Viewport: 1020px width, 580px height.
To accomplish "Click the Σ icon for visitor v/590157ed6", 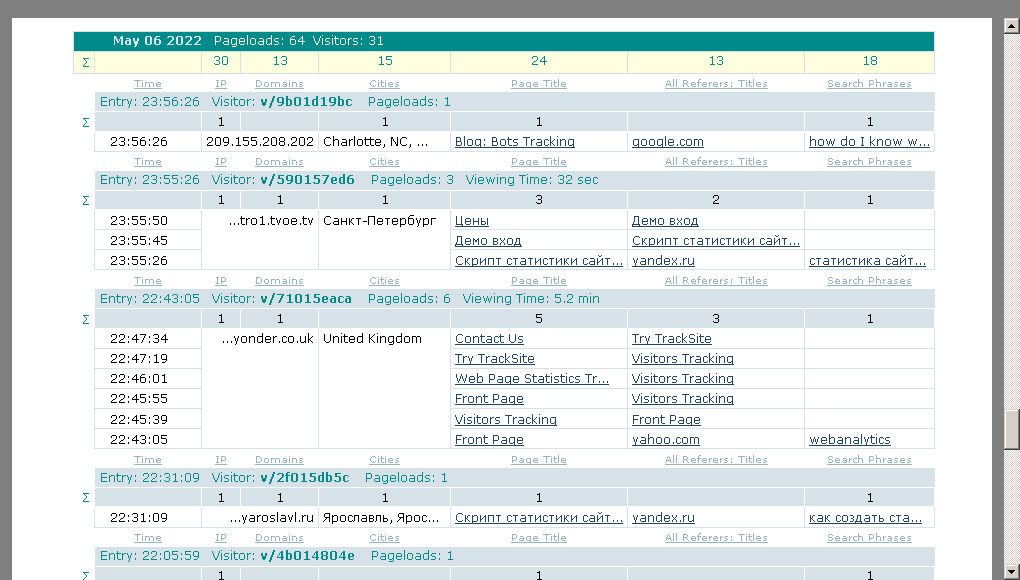I will [x=85, y=200].
